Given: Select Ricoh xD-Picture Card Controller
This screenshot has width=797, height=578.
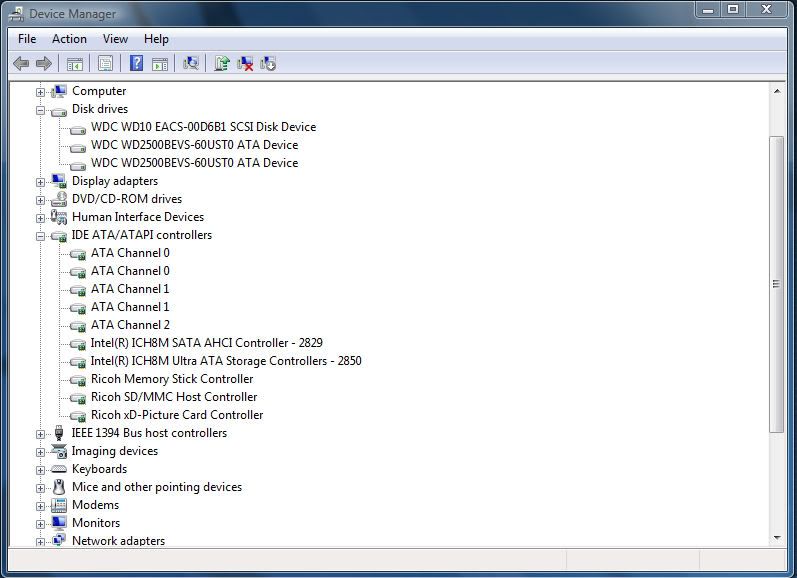Looking at the screenshot, I should click(x=177, y=415).
